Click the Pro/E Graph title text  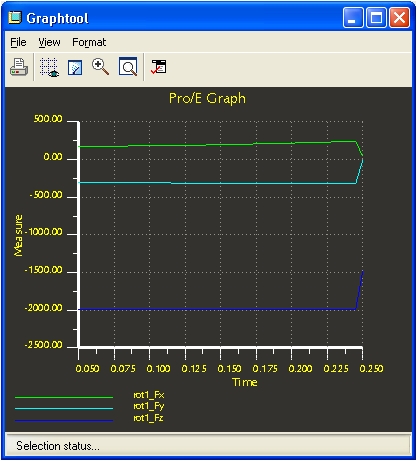(207, 99)
